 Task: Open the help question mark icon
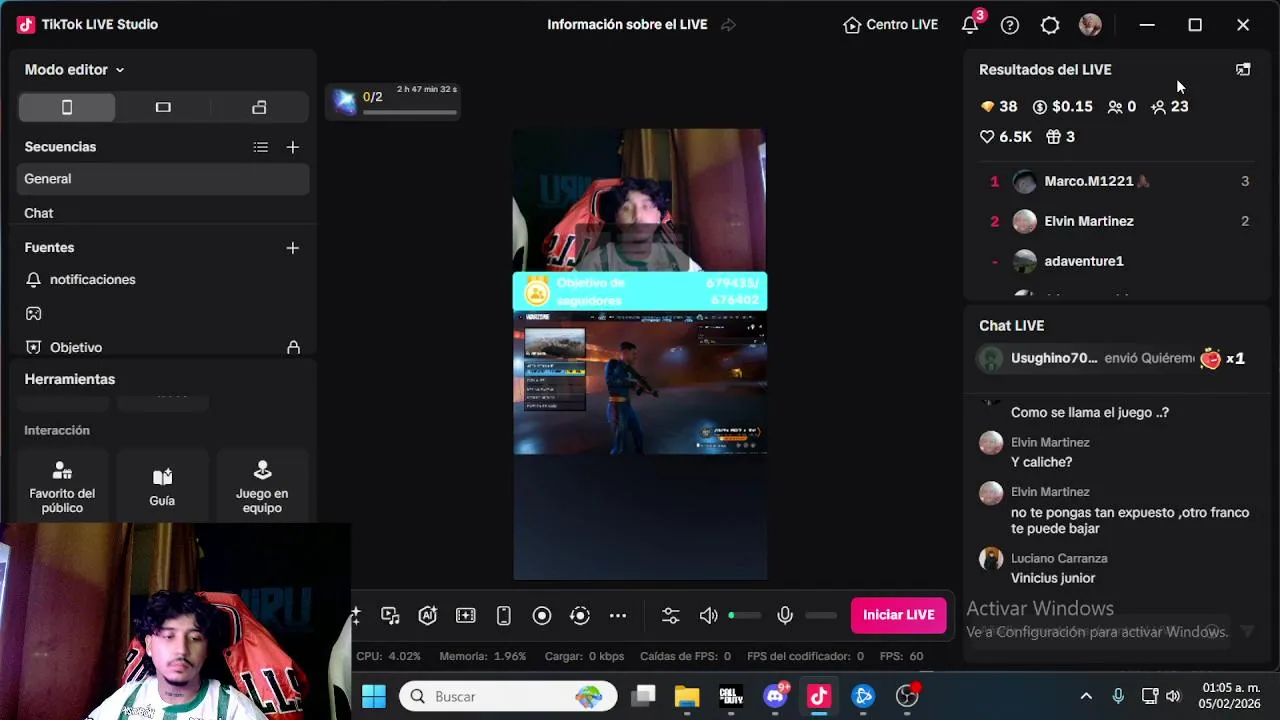click(x=1010, y=25)
